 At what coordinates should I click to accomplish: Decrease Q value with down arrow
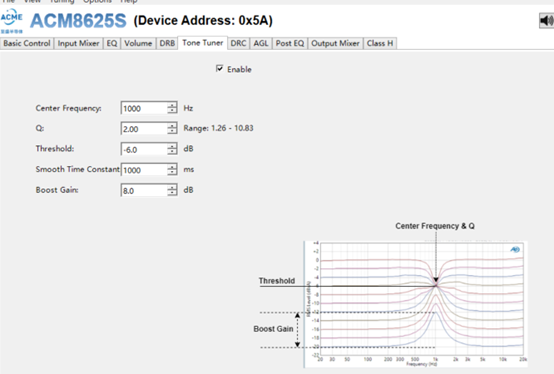click(x=172, y=131)
